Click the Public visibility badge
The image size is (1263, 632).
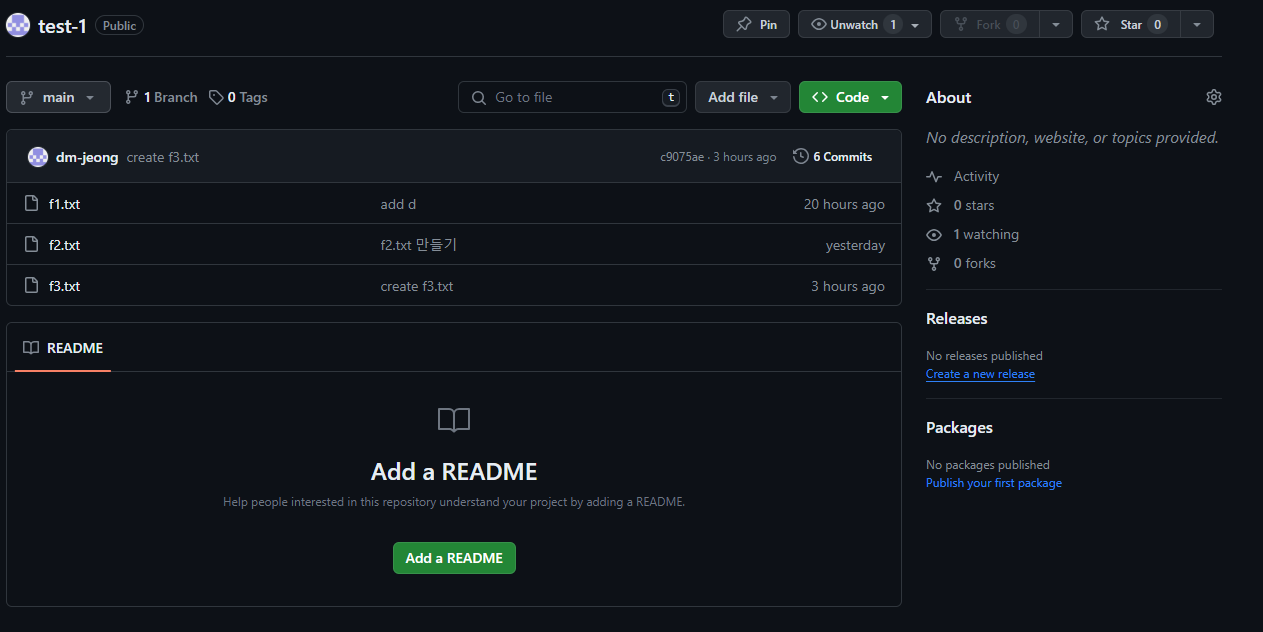[x=119, y=25]
